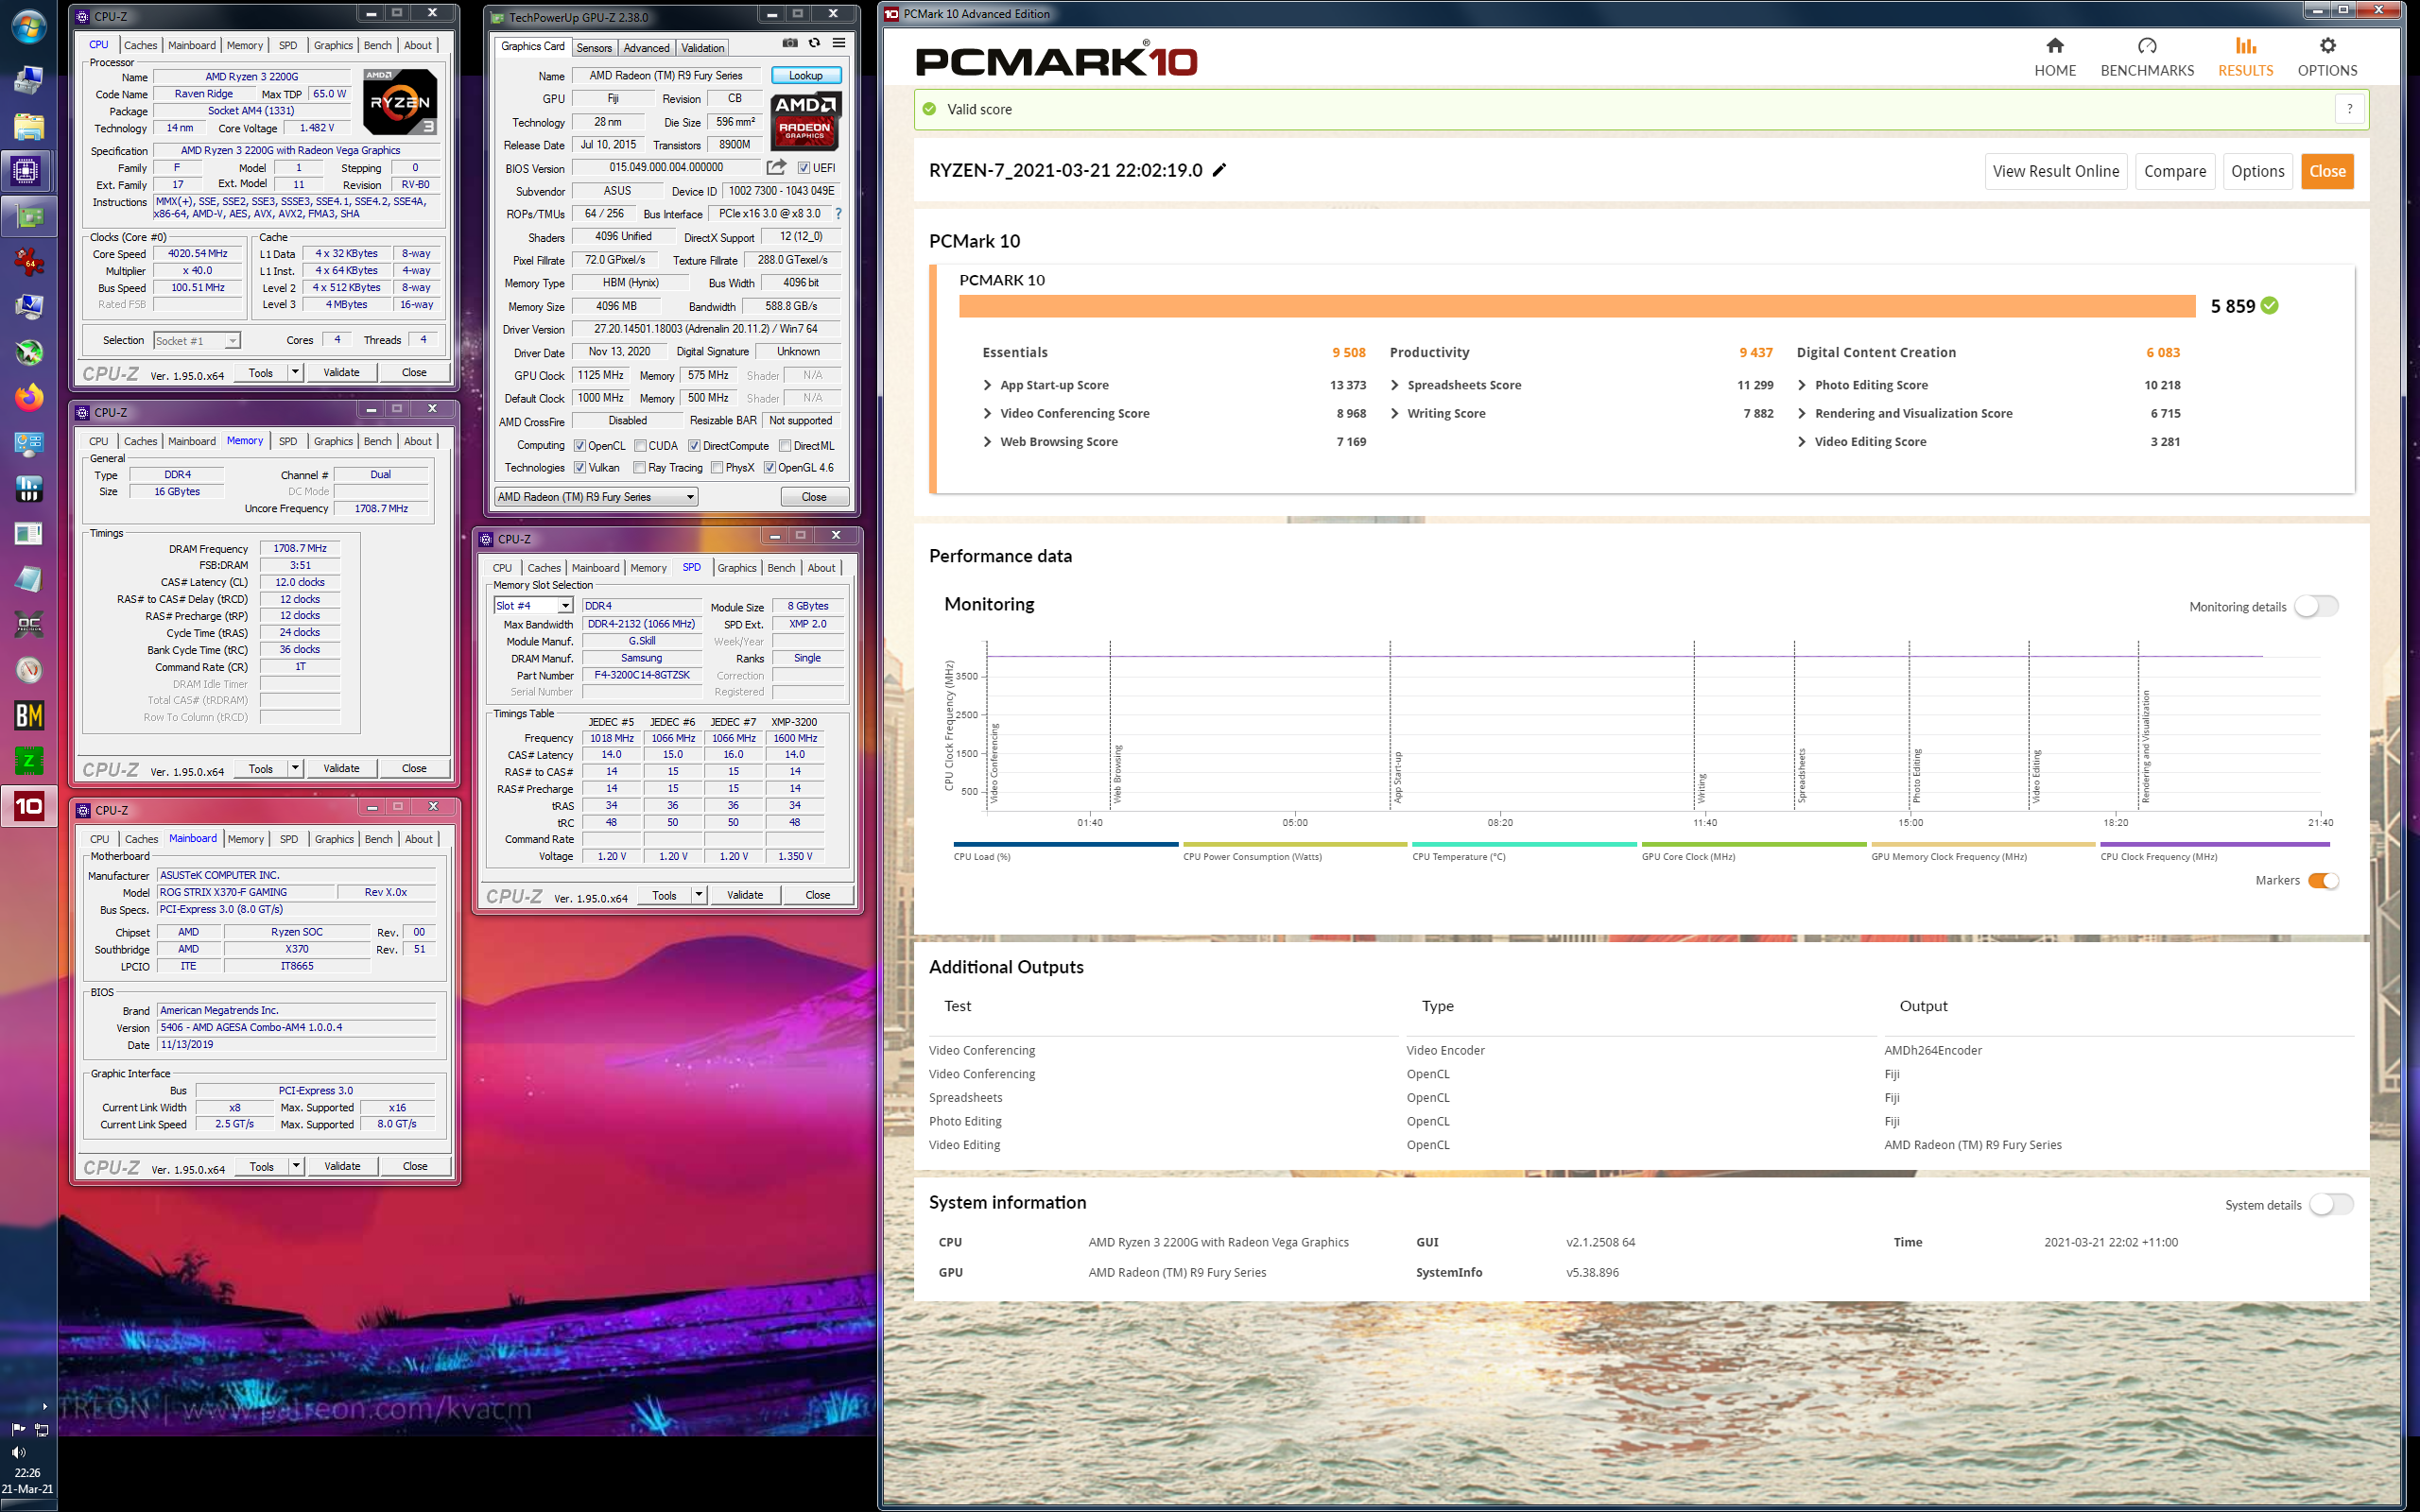Open the GPU-Z hamburger menu
2420x1512 pixels.
pyautogui.click(x=839, y=43)
